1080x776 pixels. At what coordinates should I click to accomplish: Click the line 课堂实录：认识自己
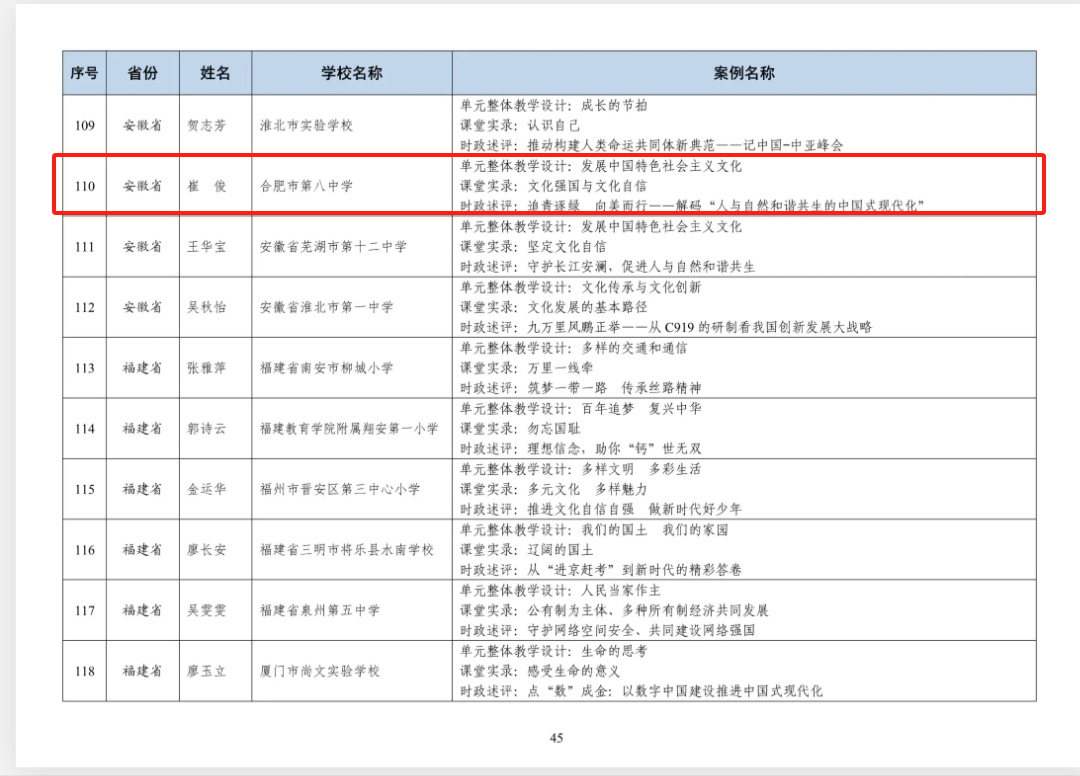520,125
